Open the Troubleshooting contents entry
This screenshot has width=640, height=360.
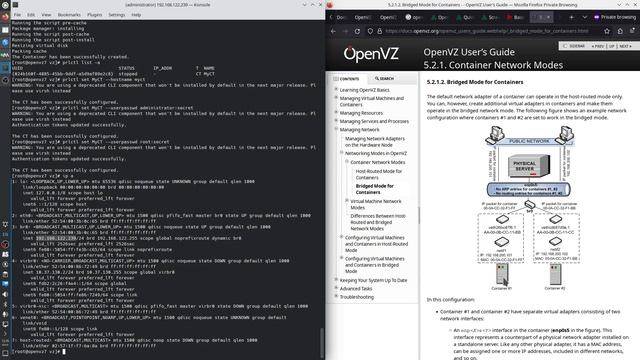pos(357,297)
